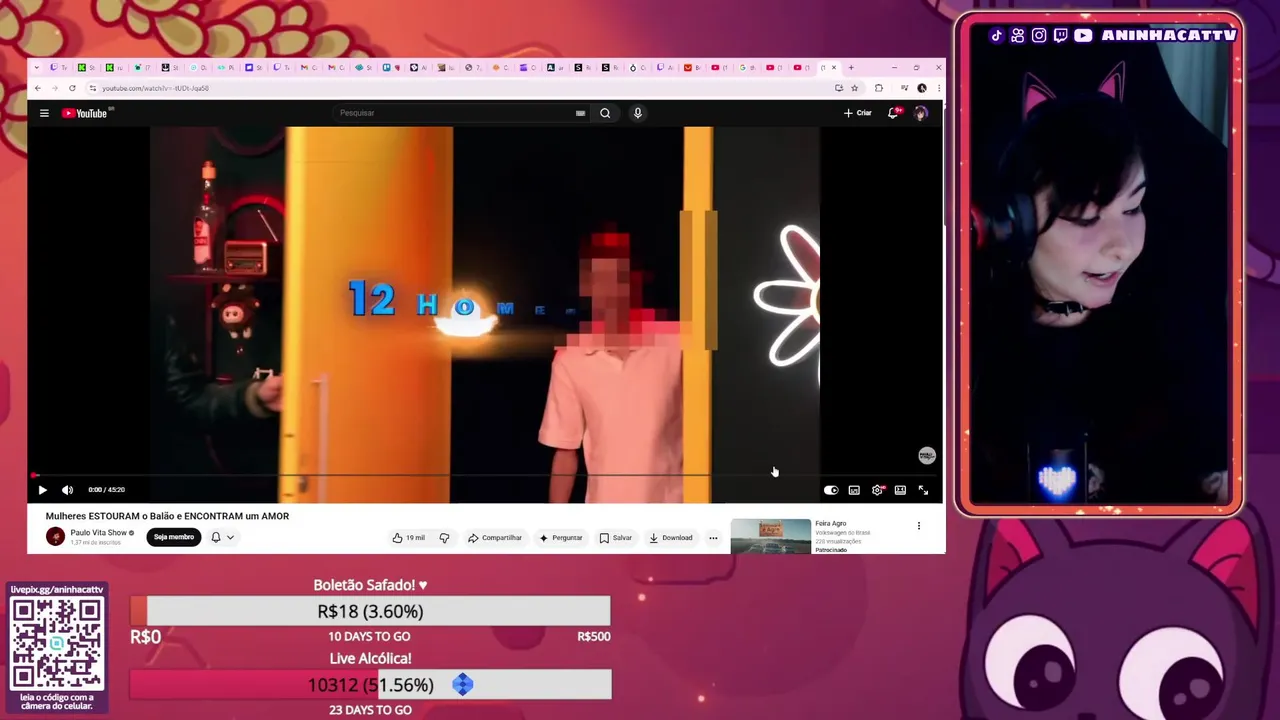Screen dimensions: 1280x720
Task: Click the Boletão Safado R$18 progress bar
Action: click(370, 611)
